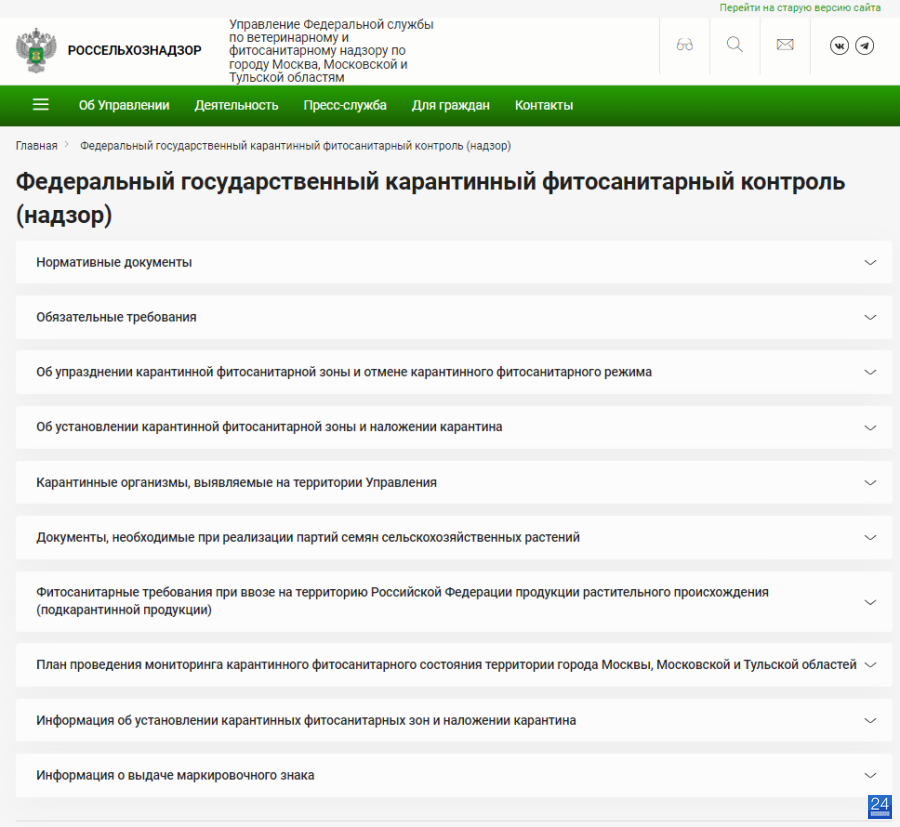Expand chevron for Карантинные организмы section
Image resolution: width=900 pixels, height=827 pixels.
(870, 483)
